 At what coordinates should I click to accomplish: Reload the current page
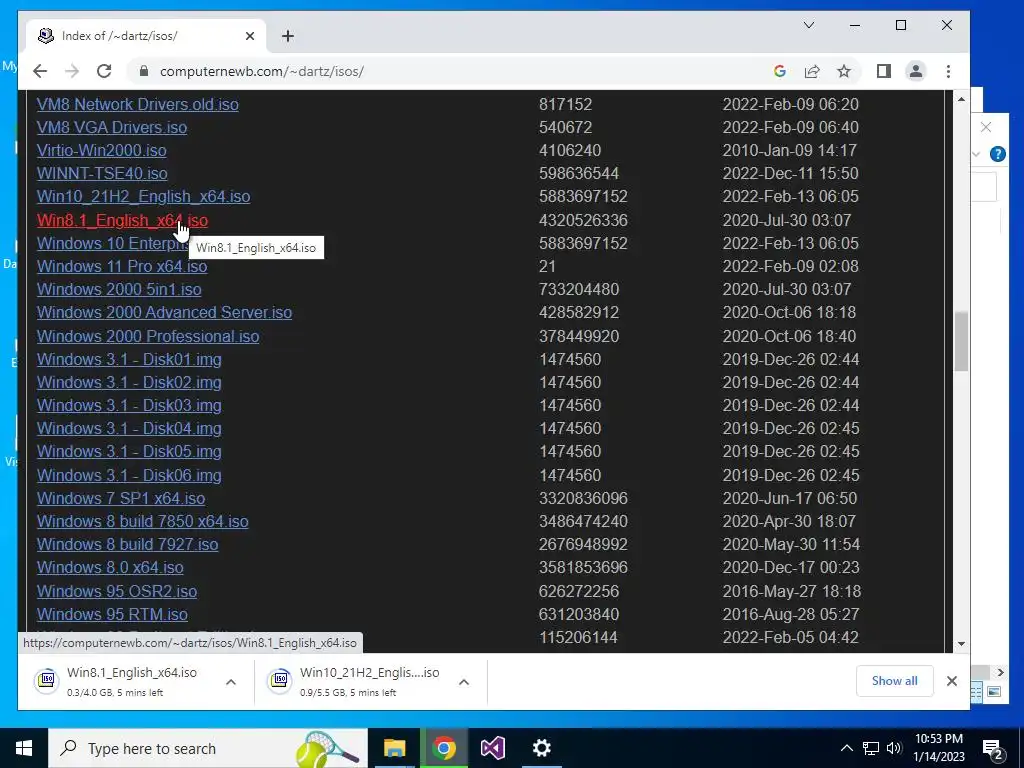point(104,71)
